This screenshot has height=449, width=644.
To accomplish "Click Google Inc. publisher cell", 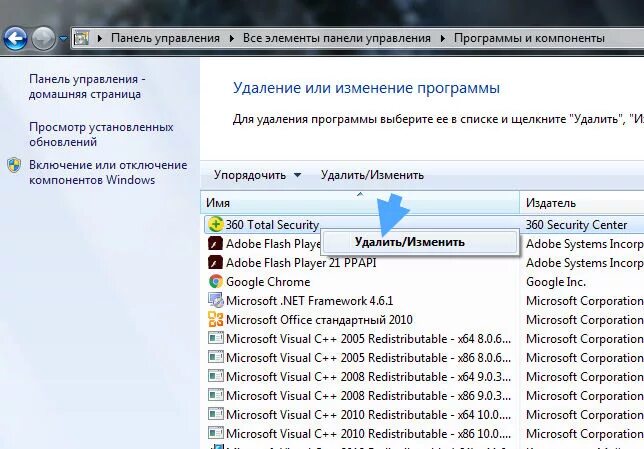I will [x=556, y=282].
